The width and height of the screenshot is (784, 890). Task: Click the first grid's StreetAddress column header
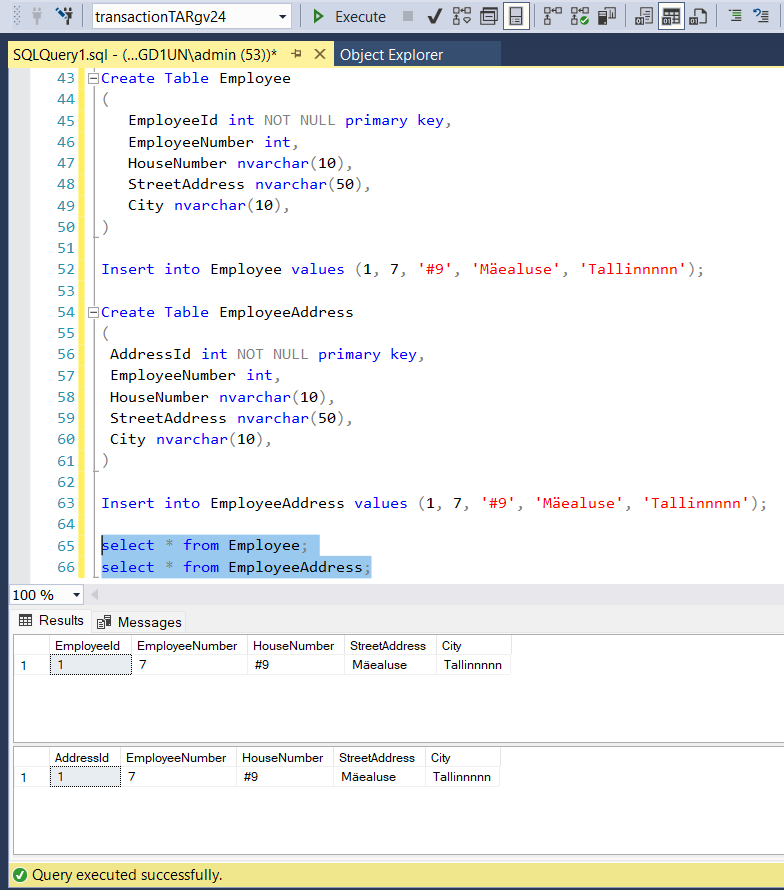[390, 645]
